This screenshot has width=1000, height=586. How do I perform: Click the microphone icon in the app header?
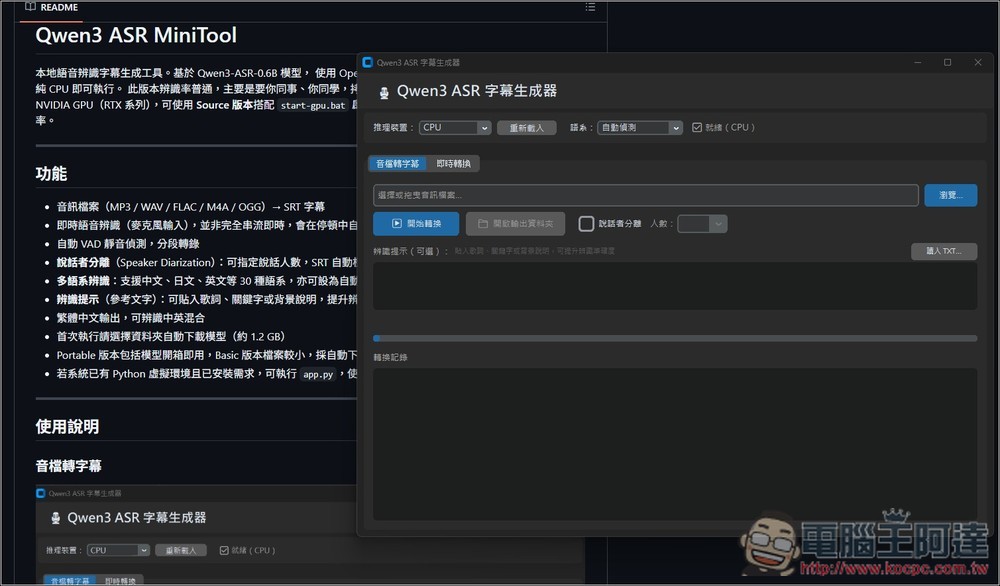pyautogui.click(x=384, y=90)
